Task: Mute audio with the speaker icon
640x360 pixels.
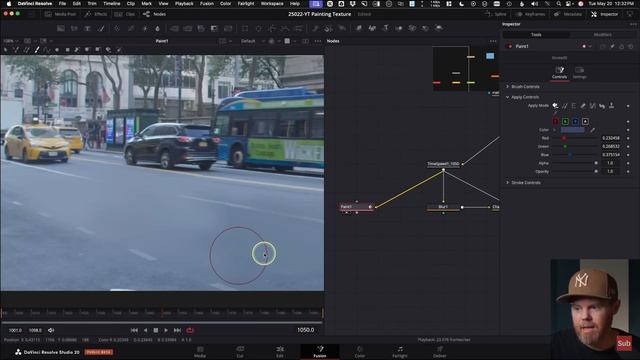Action: tap(51, 330)
